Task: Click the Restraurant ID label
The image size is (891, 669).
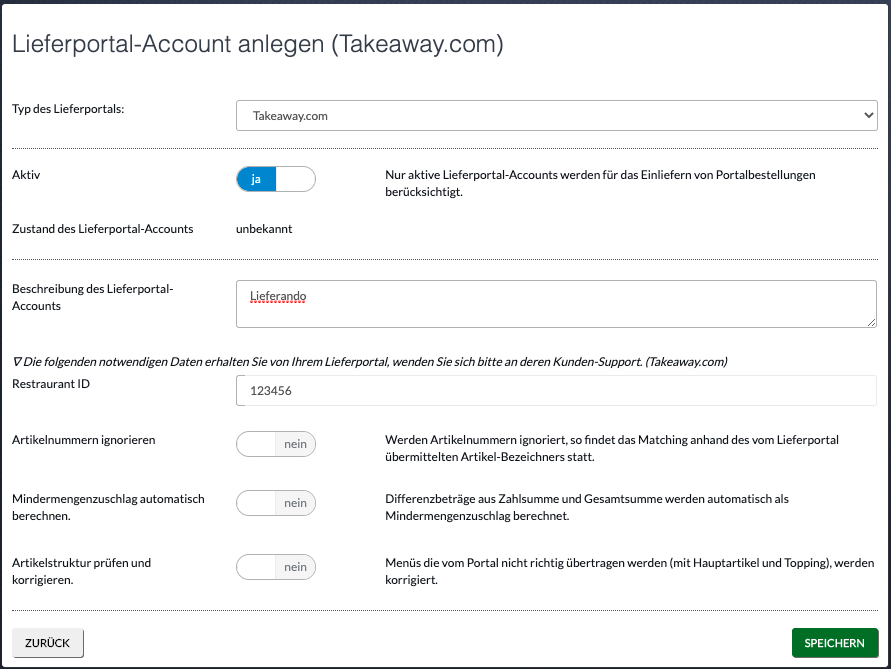Action: coord(51,384)
